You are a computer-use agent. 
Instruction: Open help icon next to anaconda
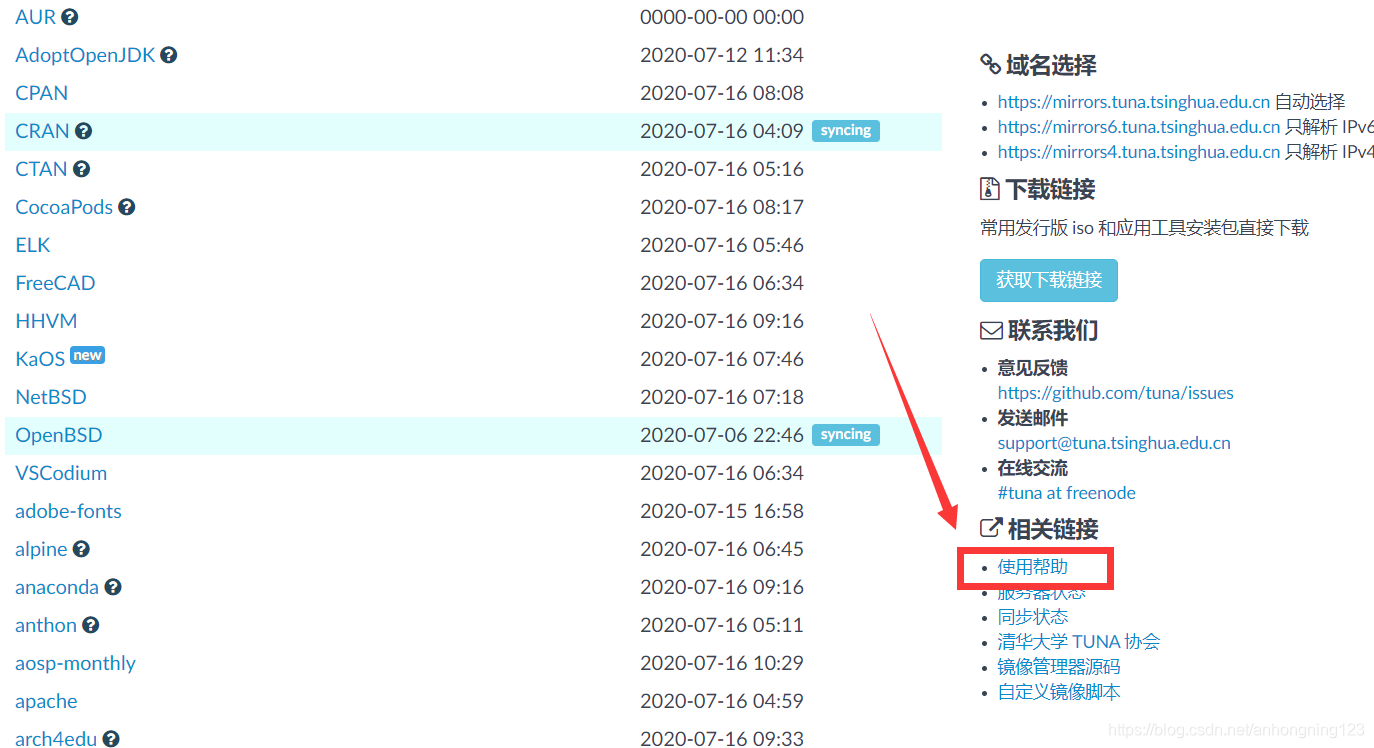(113, 587)
